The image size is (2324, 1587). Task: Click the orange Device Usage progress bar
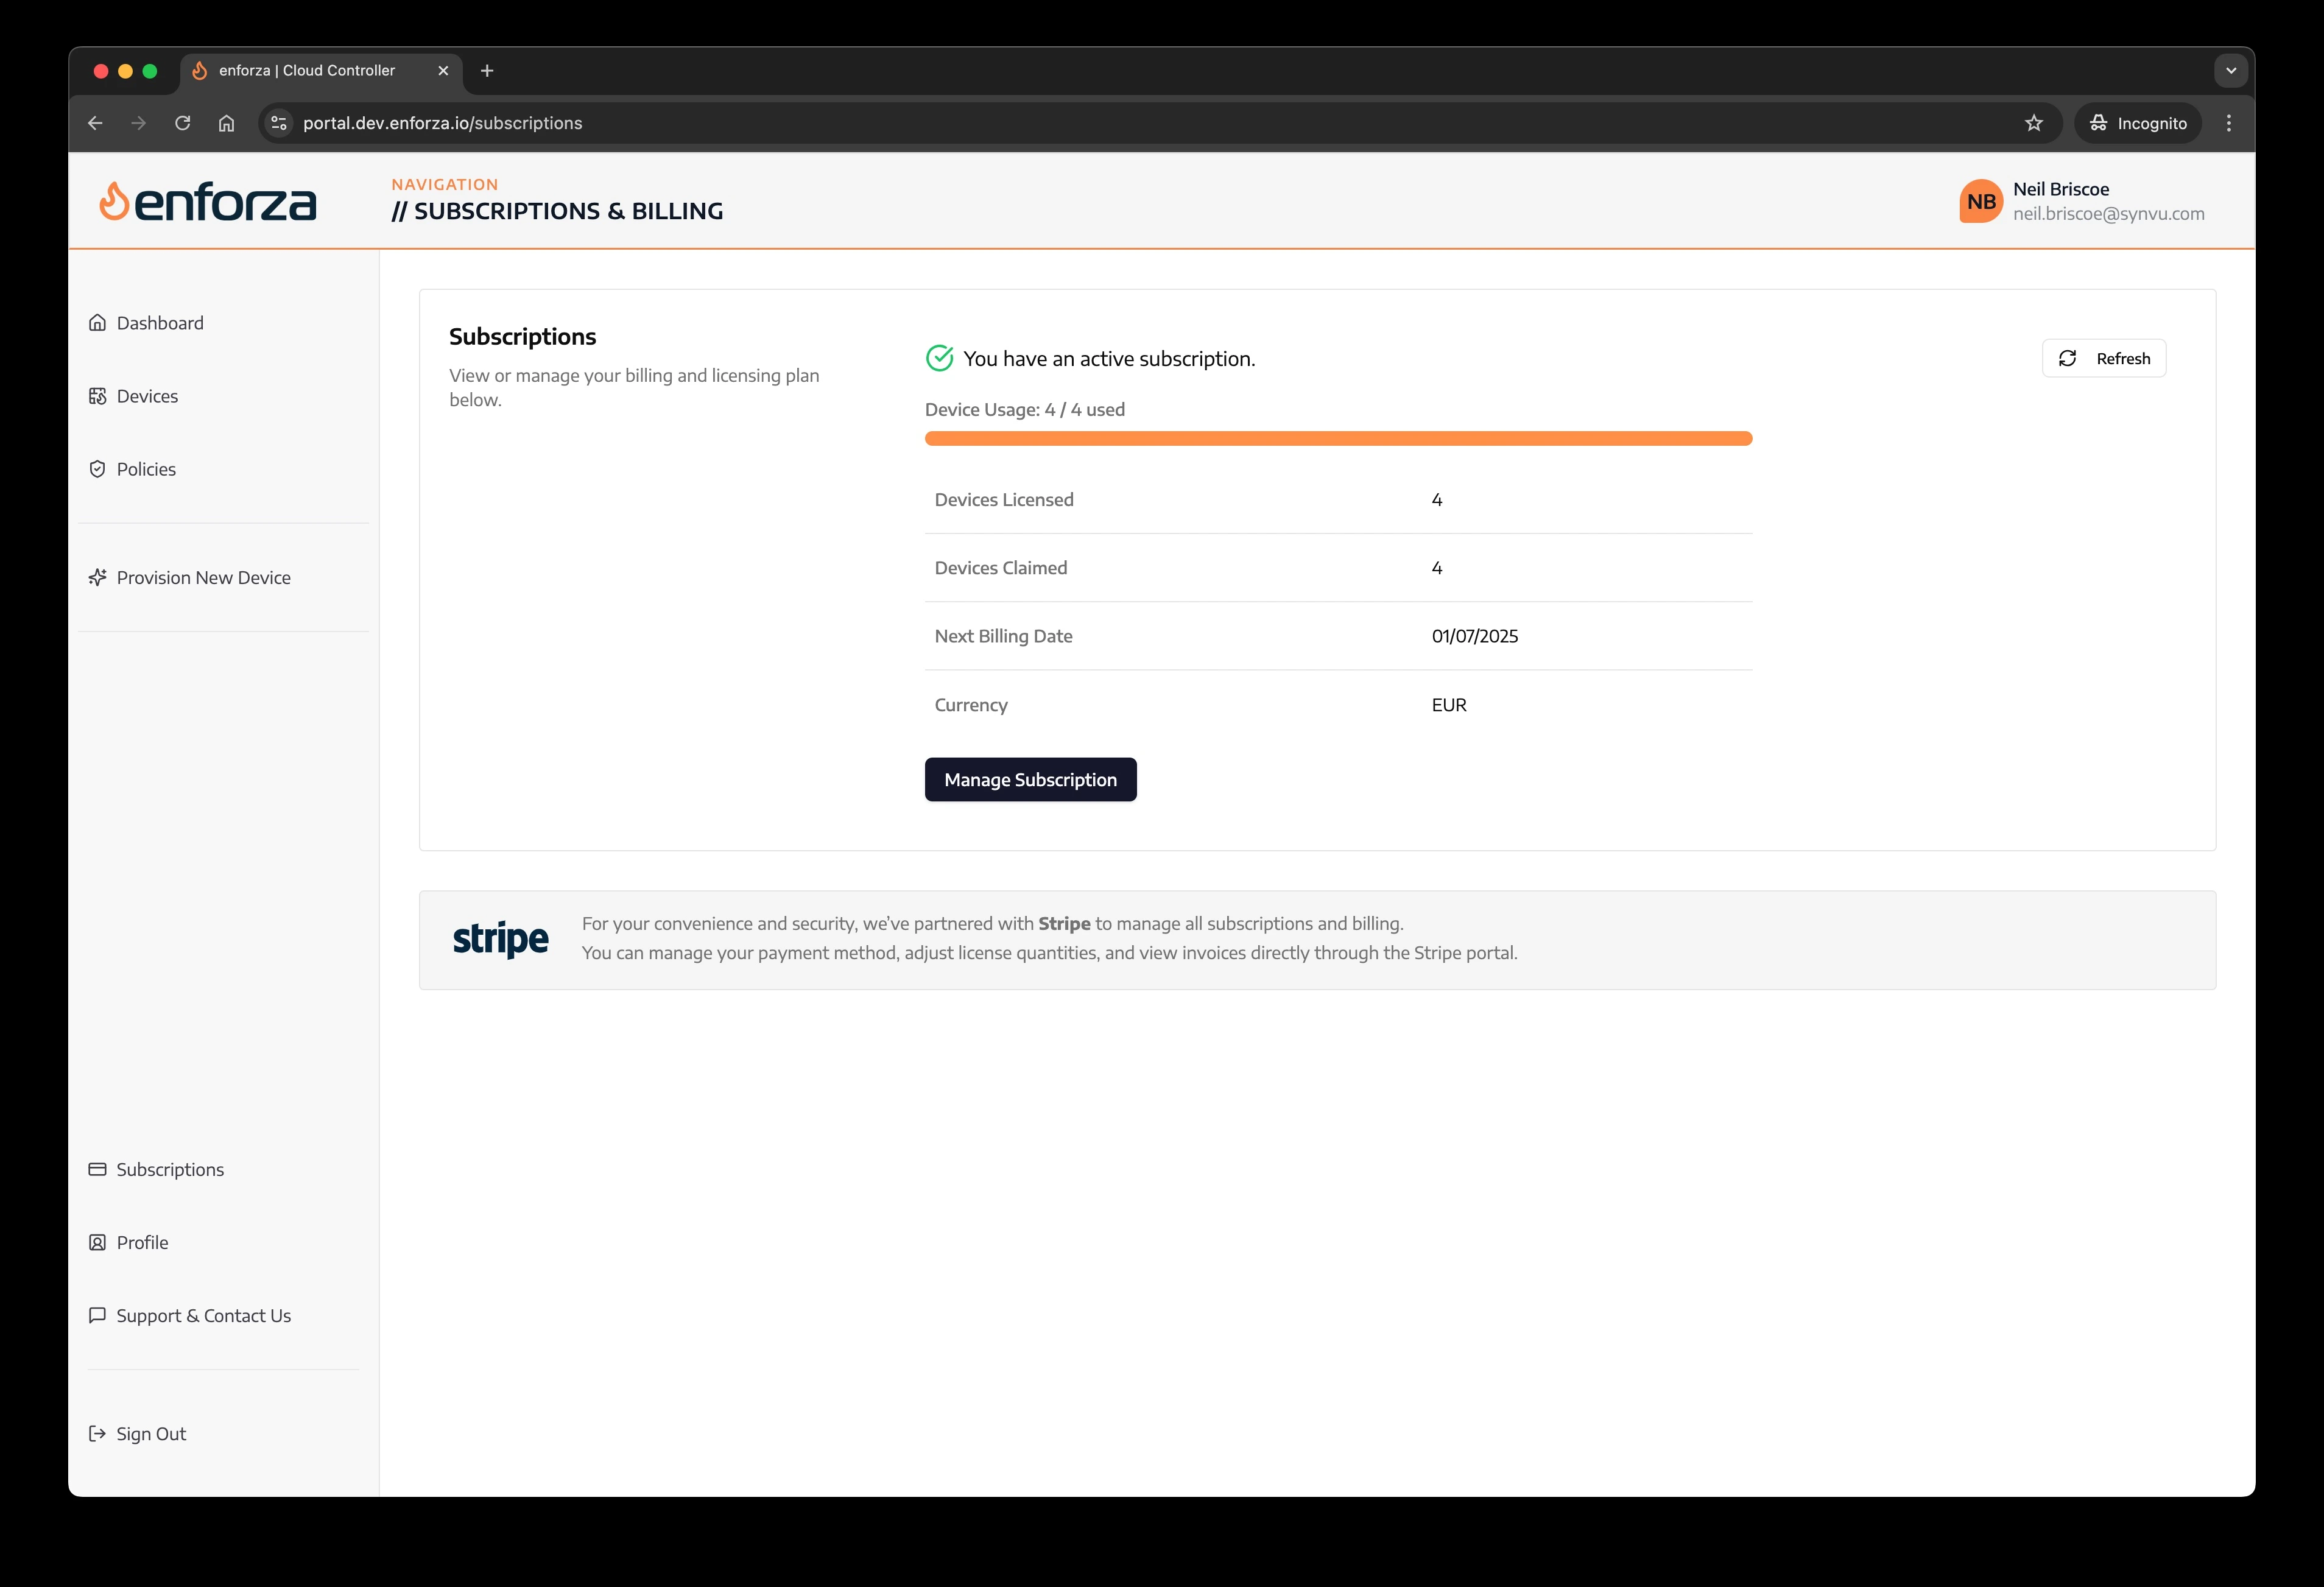coord(1338,438)
